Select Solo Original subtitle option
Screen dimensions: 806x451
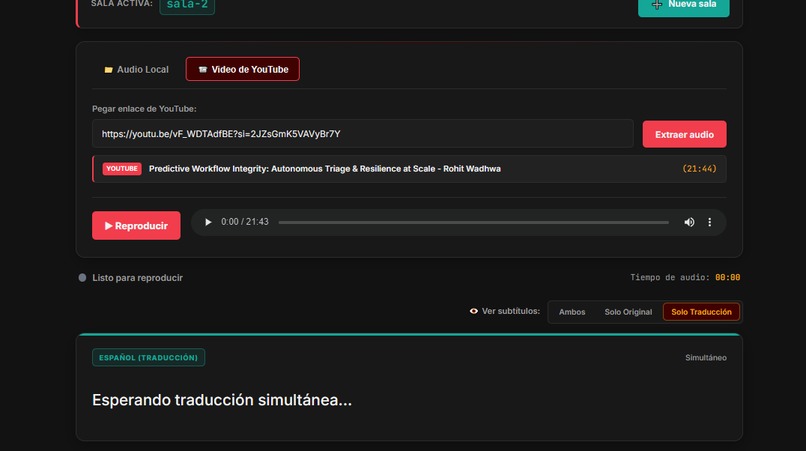(628, 312)
